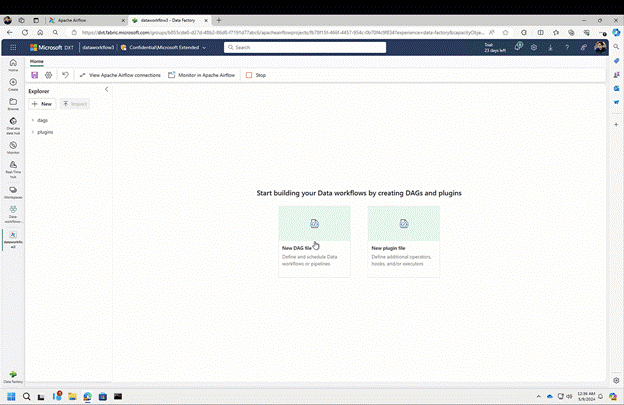The width and height of the screenshot is (624, 405).
Task: Open a new browser tab
Action: point(218,20)
